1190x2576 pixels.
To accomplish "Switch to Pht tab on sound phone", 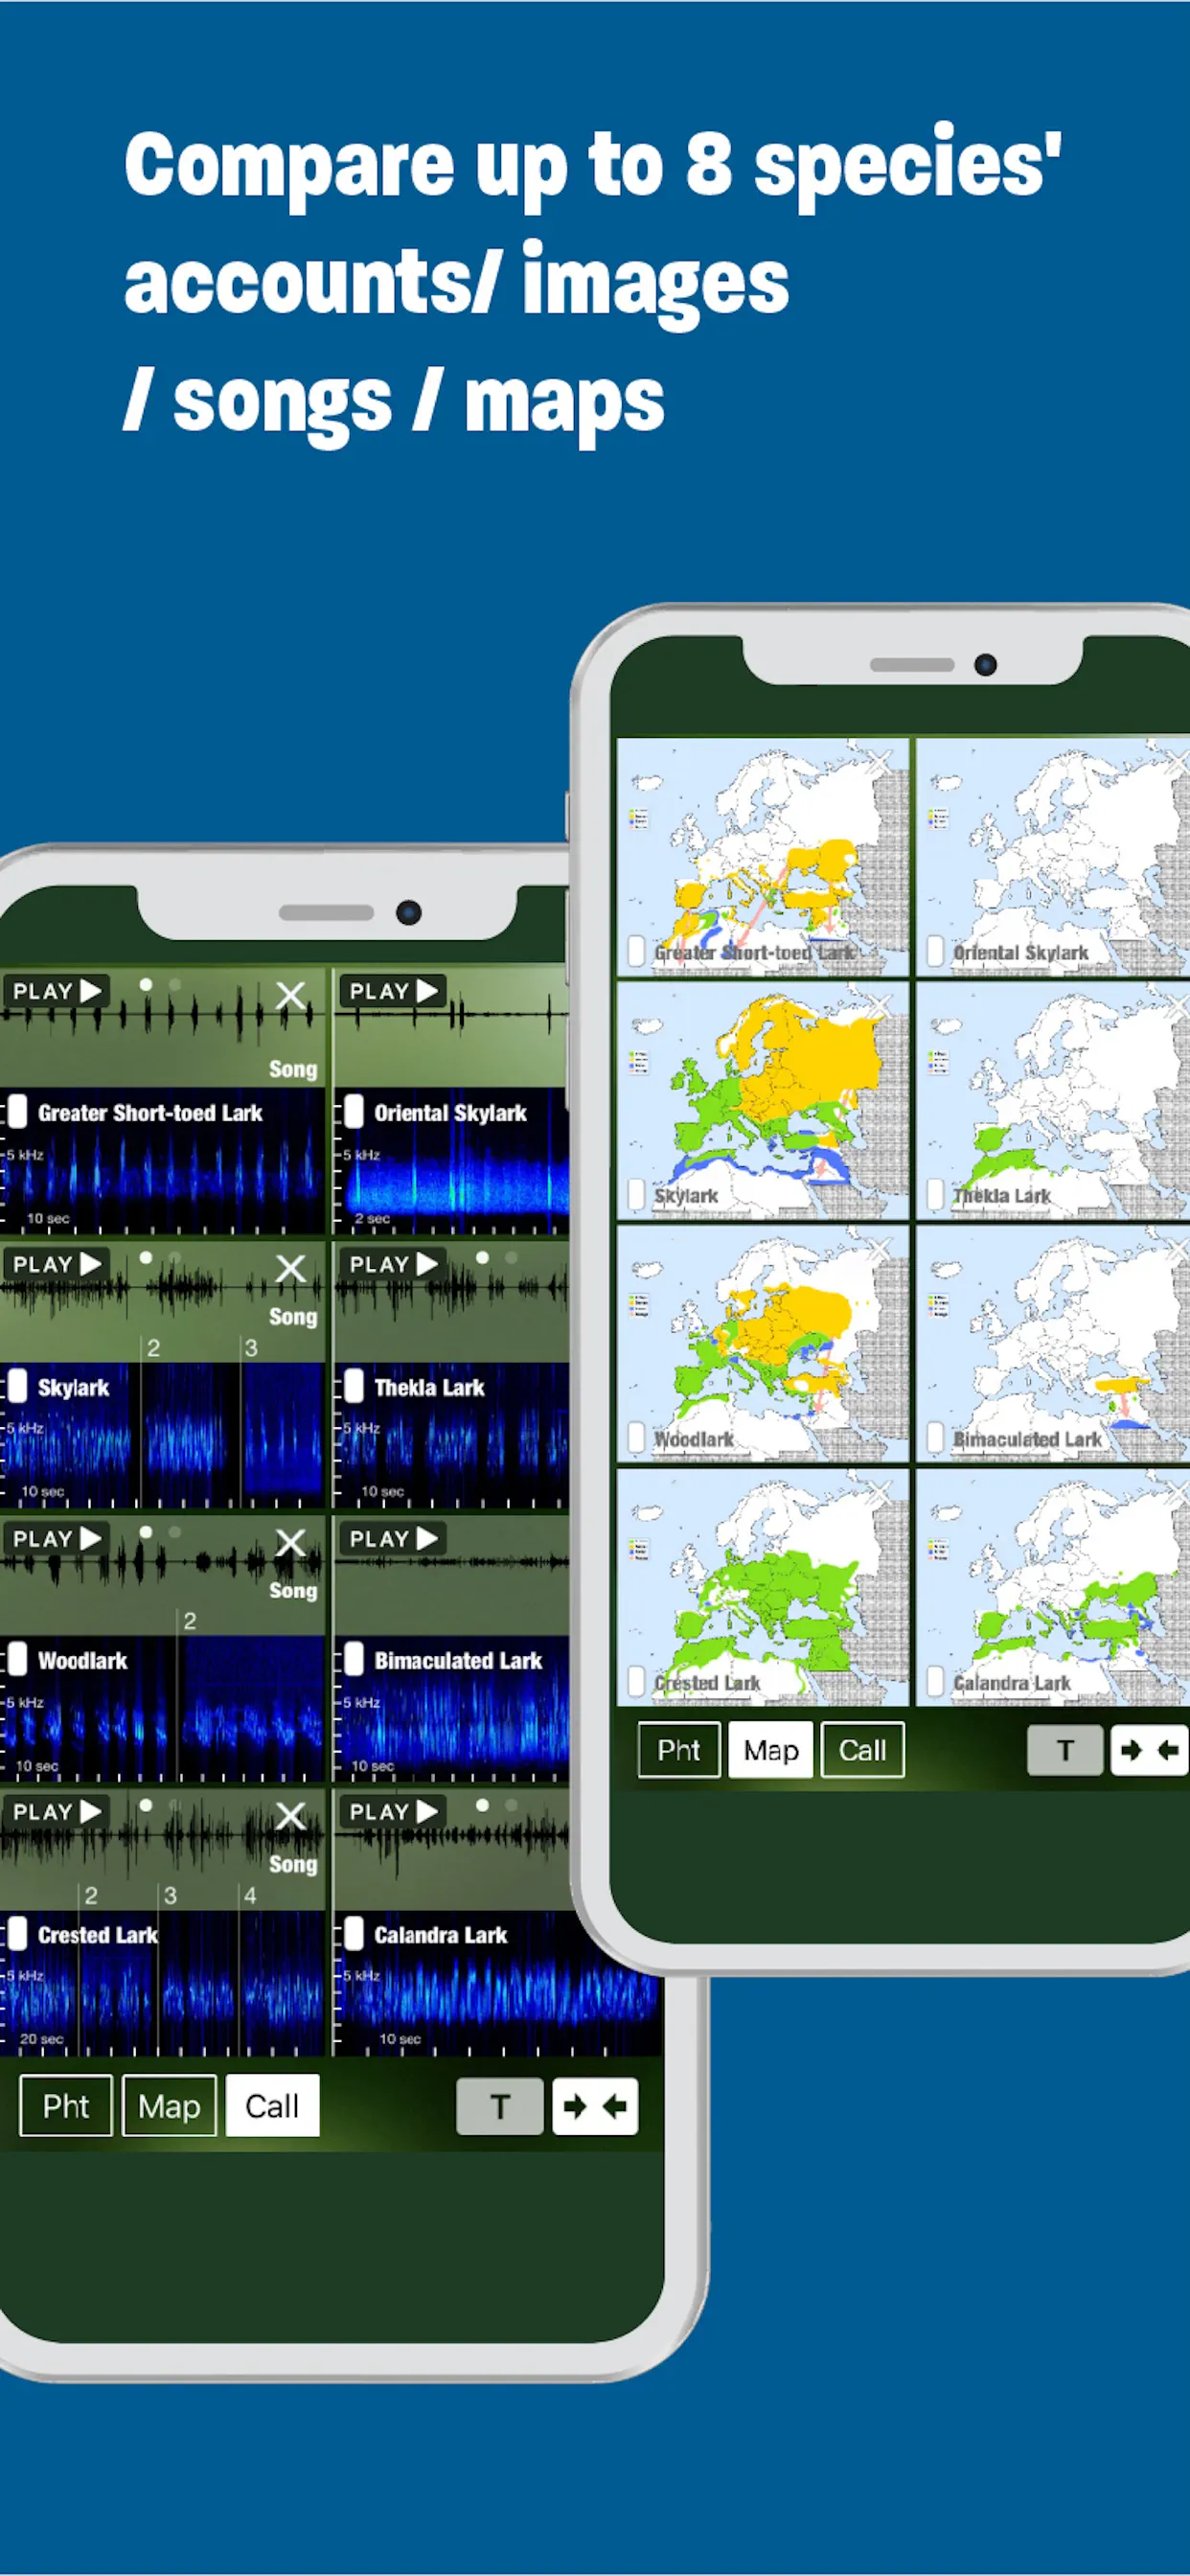I will click(66, 2105).
